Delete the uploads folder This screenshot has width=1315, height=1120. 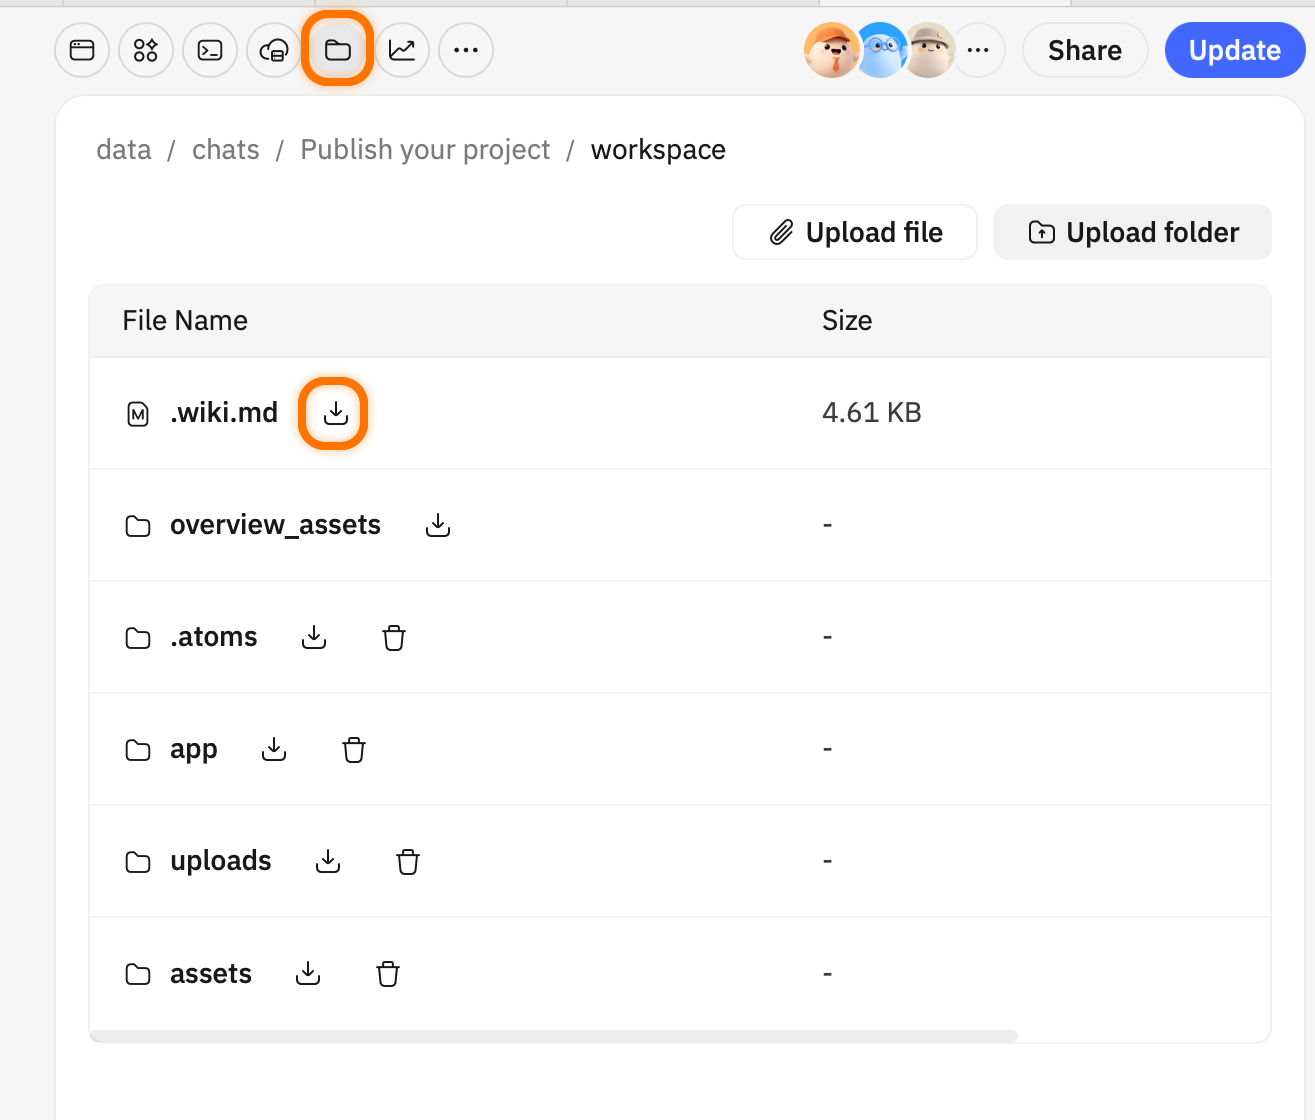tap(408, 861)
